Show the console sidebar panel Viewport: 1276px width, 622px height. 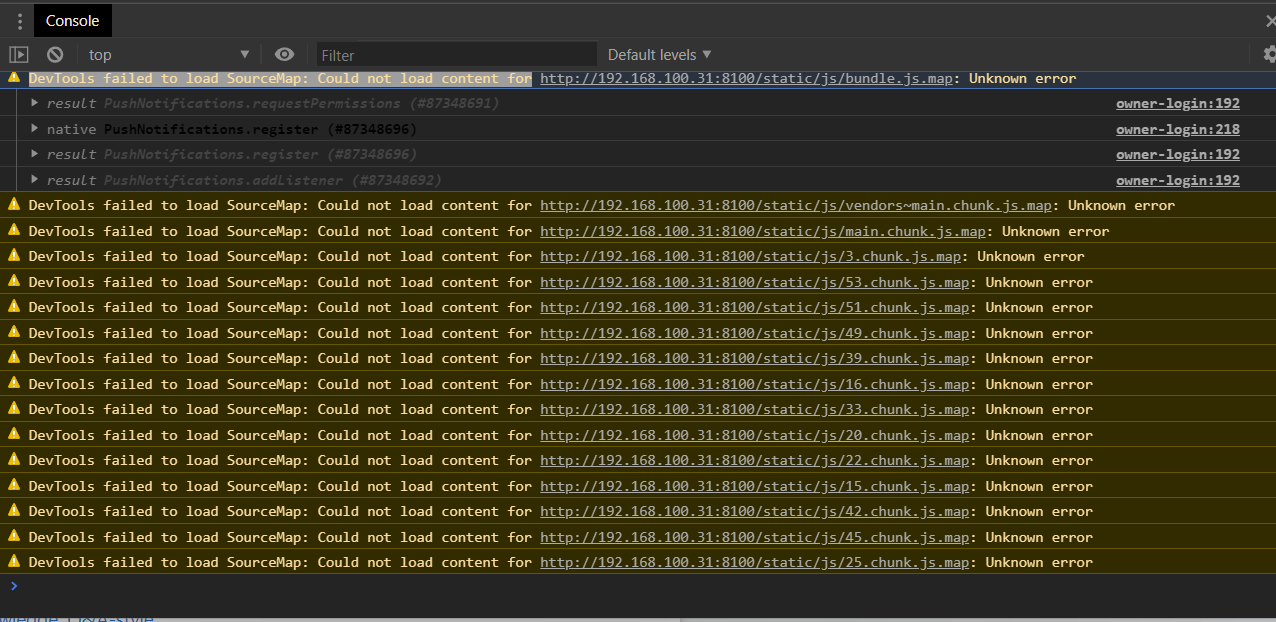(x=19, y=55)
